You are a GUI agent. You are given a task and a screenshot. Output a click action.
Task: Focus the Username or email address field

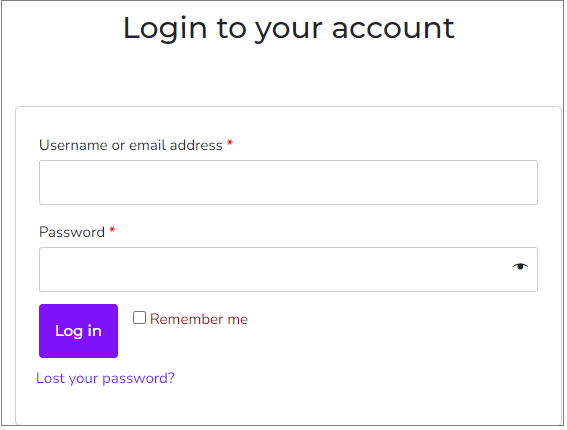290,183
